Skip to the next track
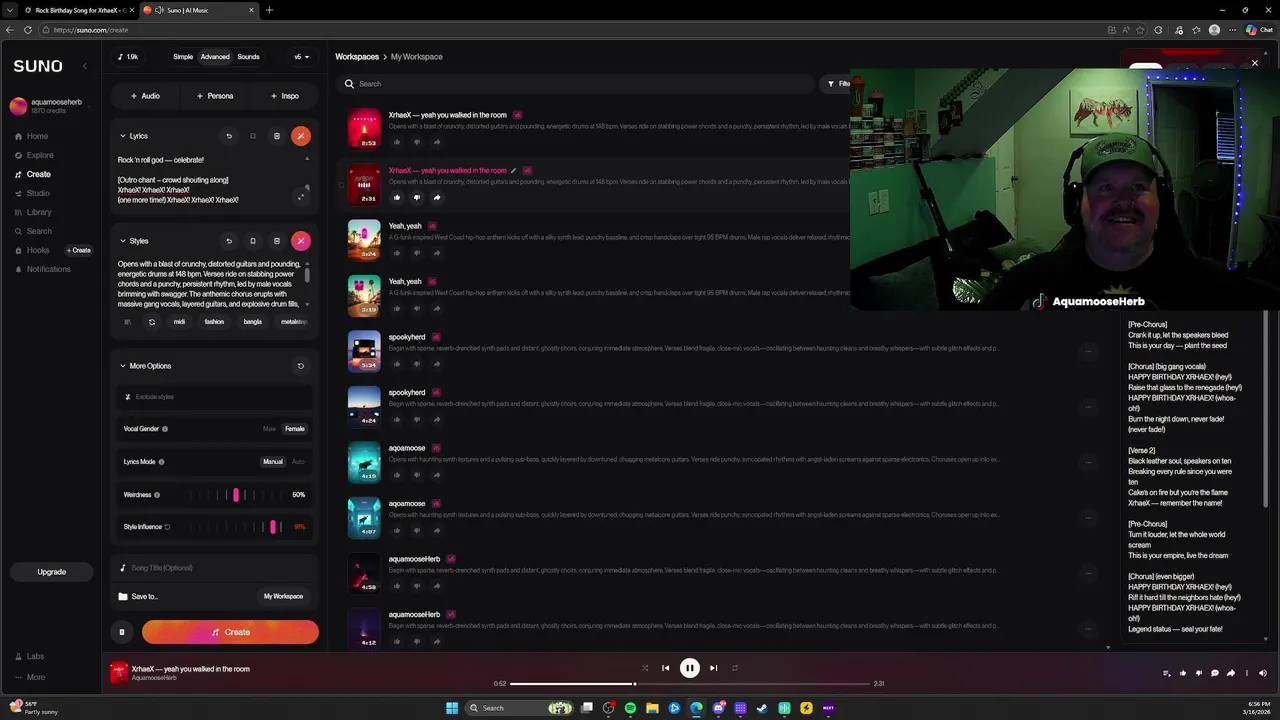This screenshot has width=1280, height=720. (713, 668)
